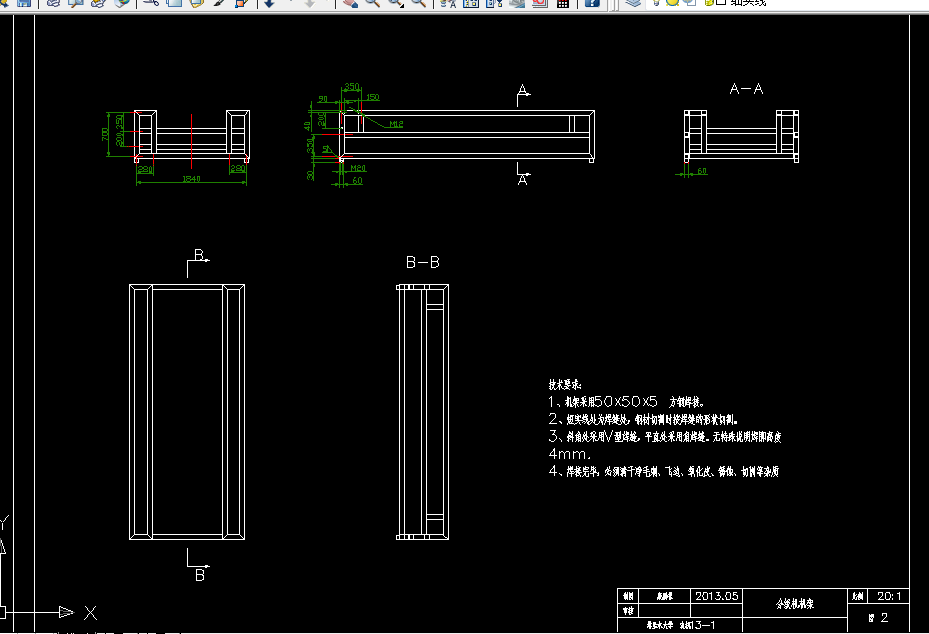
Task: Click the Plot printer icon
Action: (x=53, y=3)
